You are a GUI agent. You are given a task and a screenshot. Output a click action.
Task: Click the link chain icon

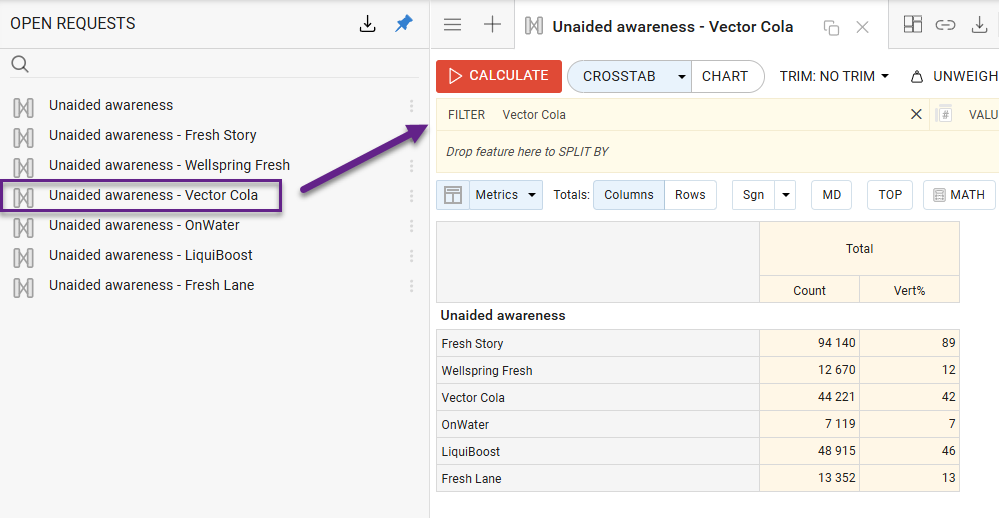tap(945, 26)
